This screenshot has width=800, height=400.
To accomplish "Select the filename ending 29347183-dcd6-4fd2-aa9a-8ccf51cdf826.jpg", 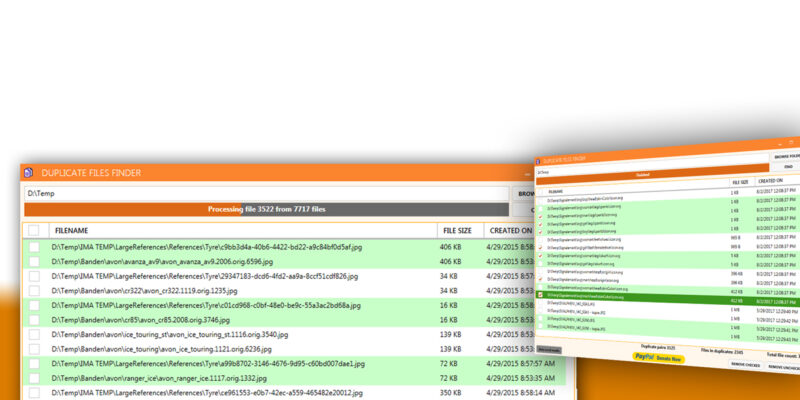I will pos(205,277).
